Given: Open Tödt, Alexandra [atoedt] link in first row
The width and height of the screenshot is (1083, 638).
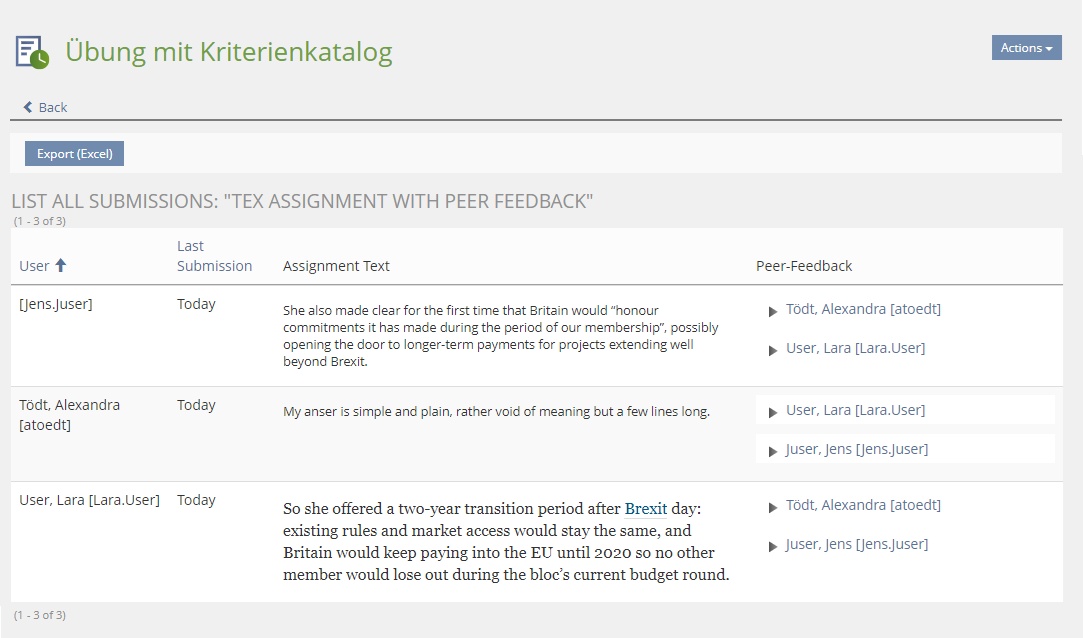Looking at the screenshot, I should pyautogui.click(x=863, y=309).
